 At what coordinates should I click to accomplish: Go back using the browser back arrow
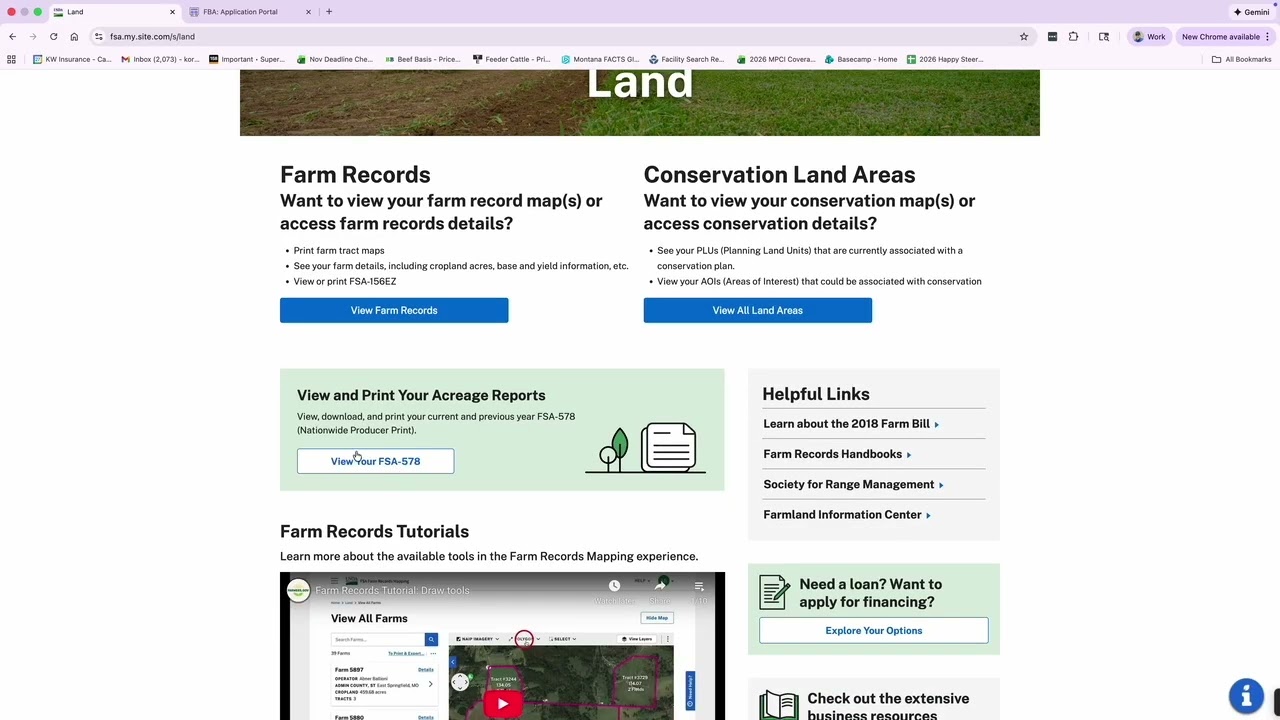pos(12,37)
